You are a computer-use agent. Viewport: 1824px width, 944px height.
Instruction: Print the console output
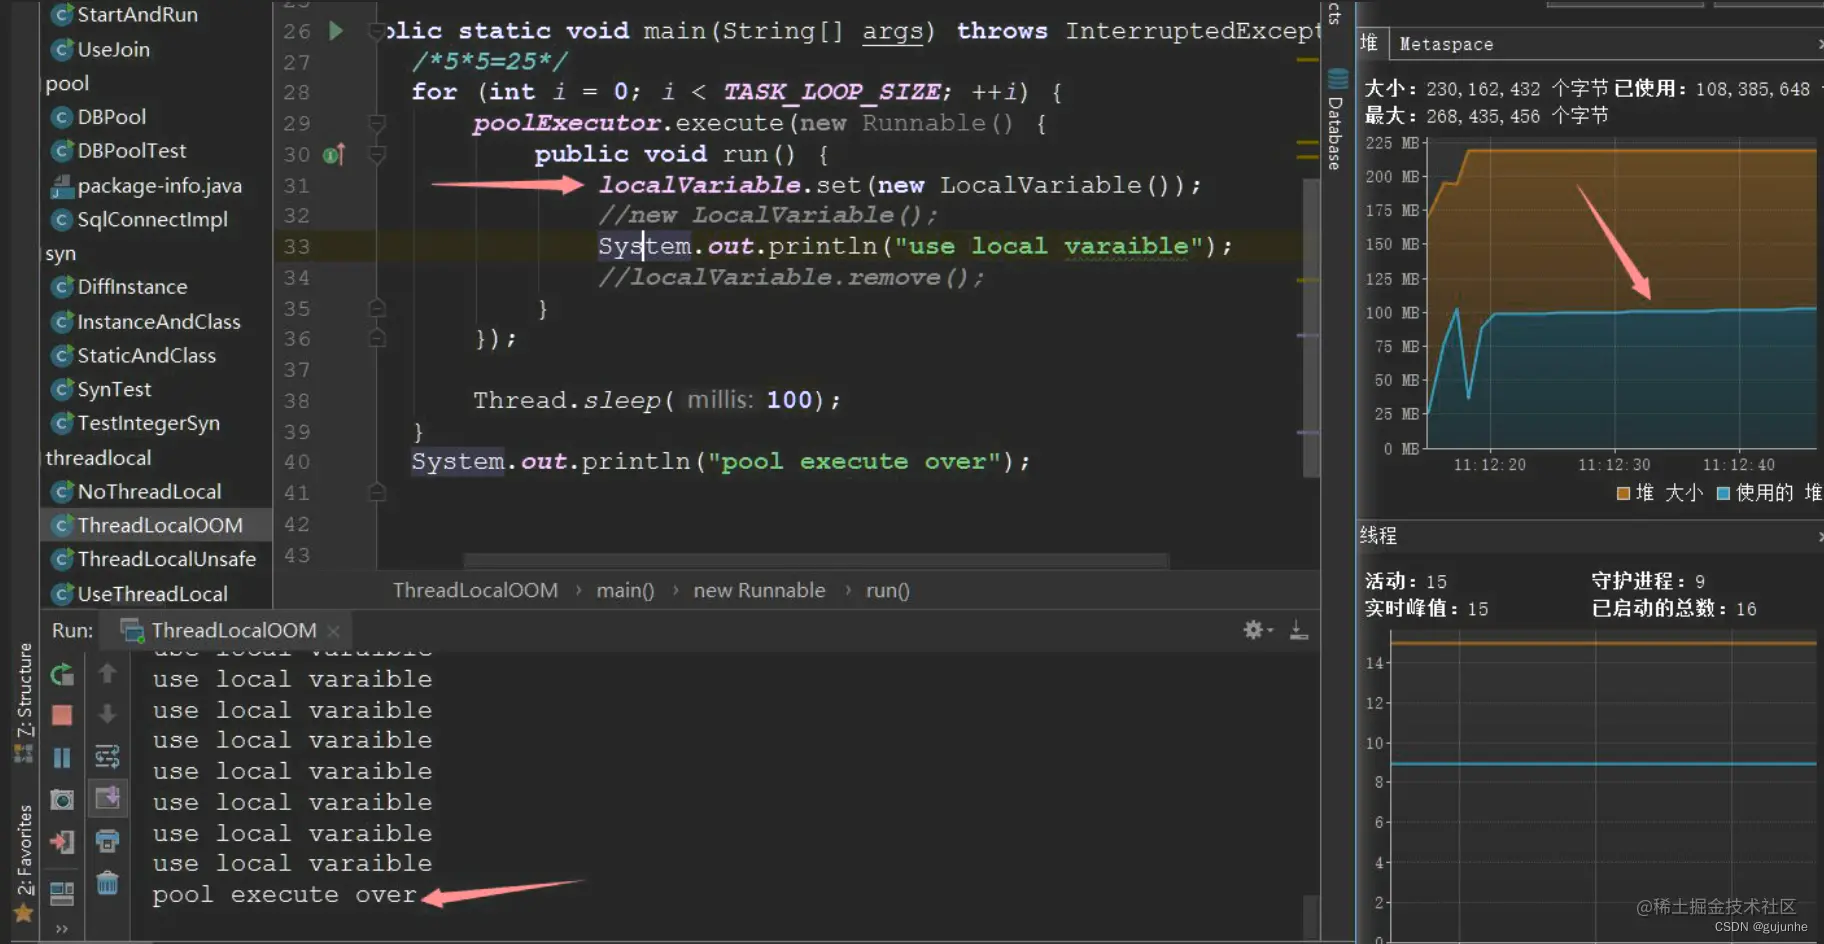107,842
